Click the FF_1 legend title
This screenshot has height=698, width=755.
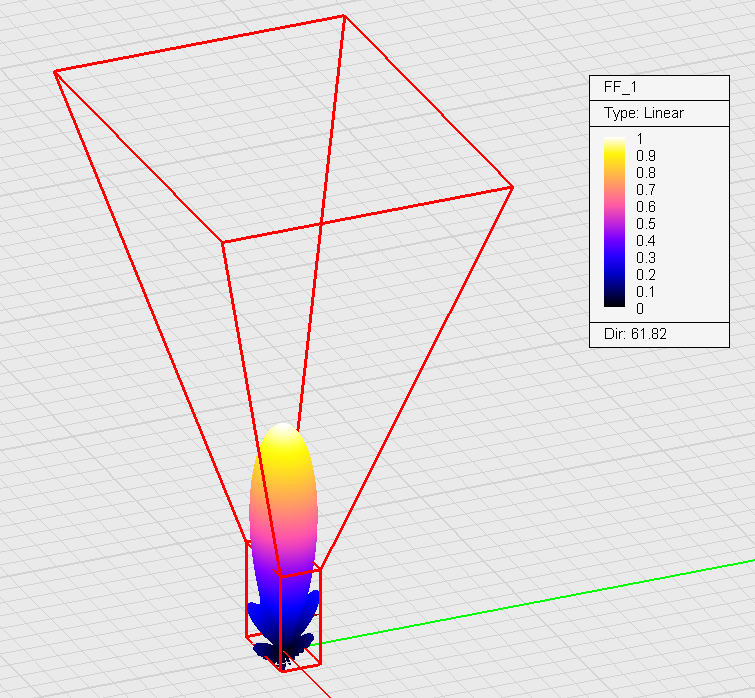click(620, 87)
